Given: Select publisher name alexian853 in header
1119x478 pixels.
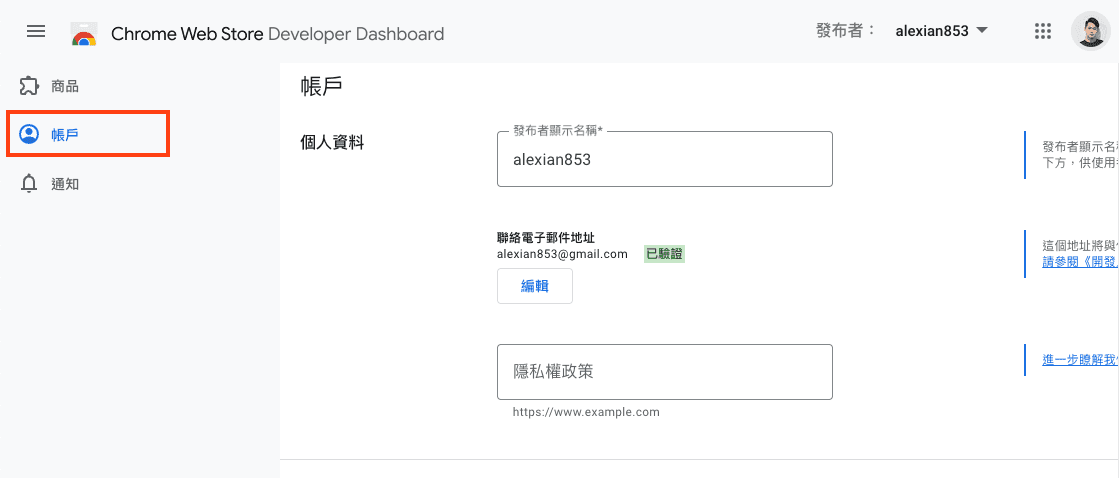Looking at the screenshot, I should click(931, 31).
